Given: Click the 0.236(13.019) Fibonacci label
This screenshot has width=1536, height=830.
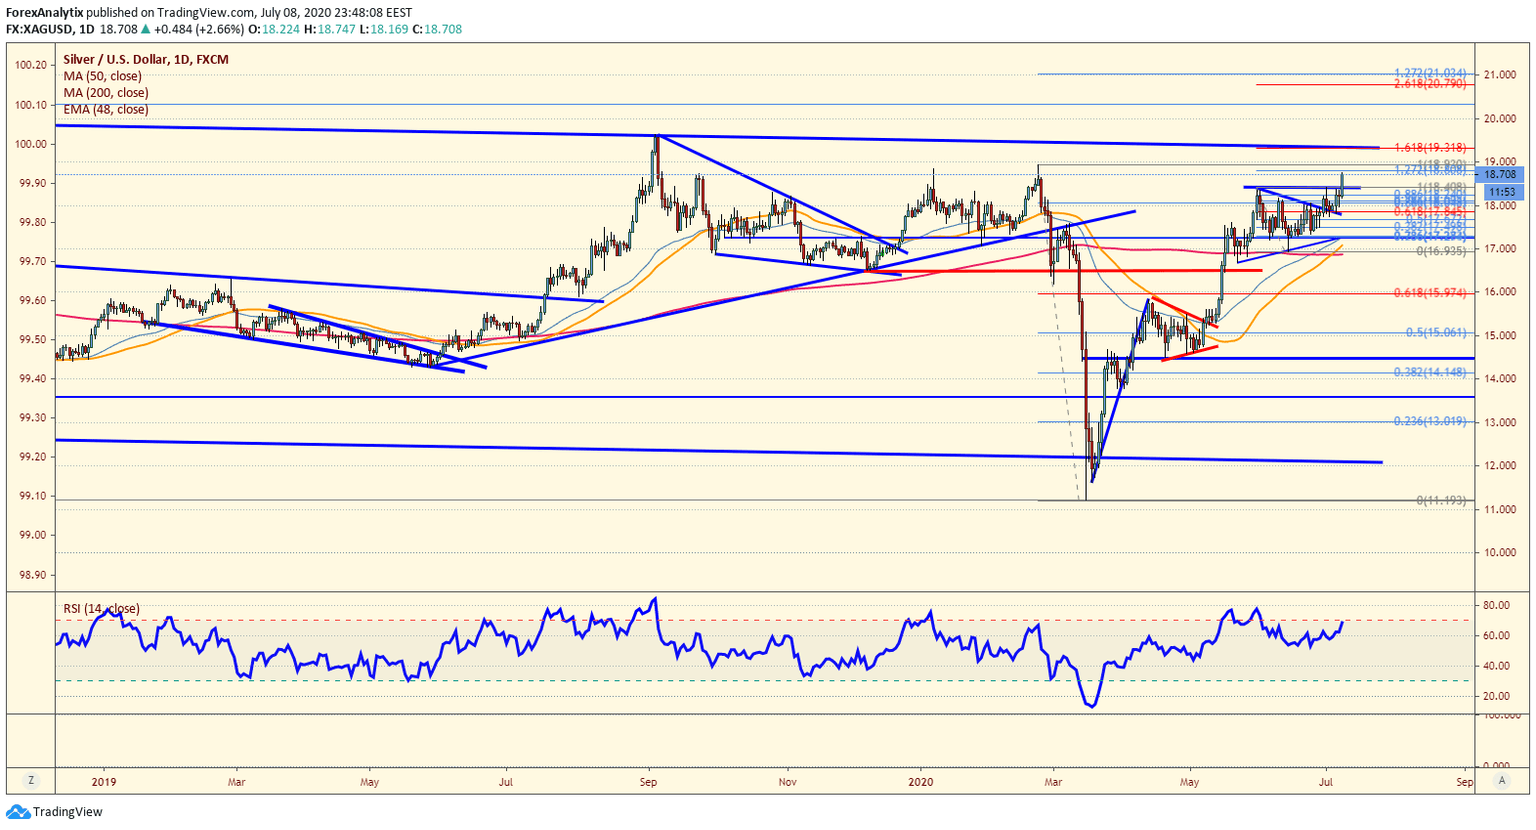Looking at the screenshot, I should tap(1431, 422).
